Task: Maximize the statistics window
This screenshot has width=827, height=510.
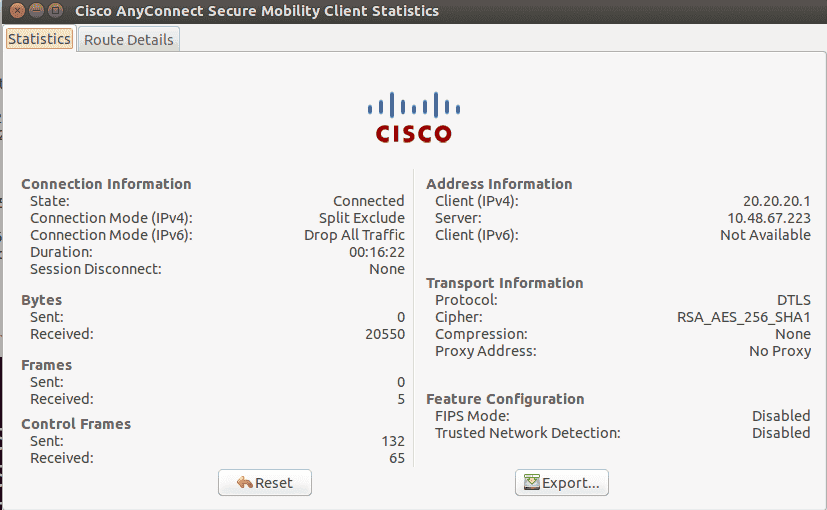Action: (55, 10)
